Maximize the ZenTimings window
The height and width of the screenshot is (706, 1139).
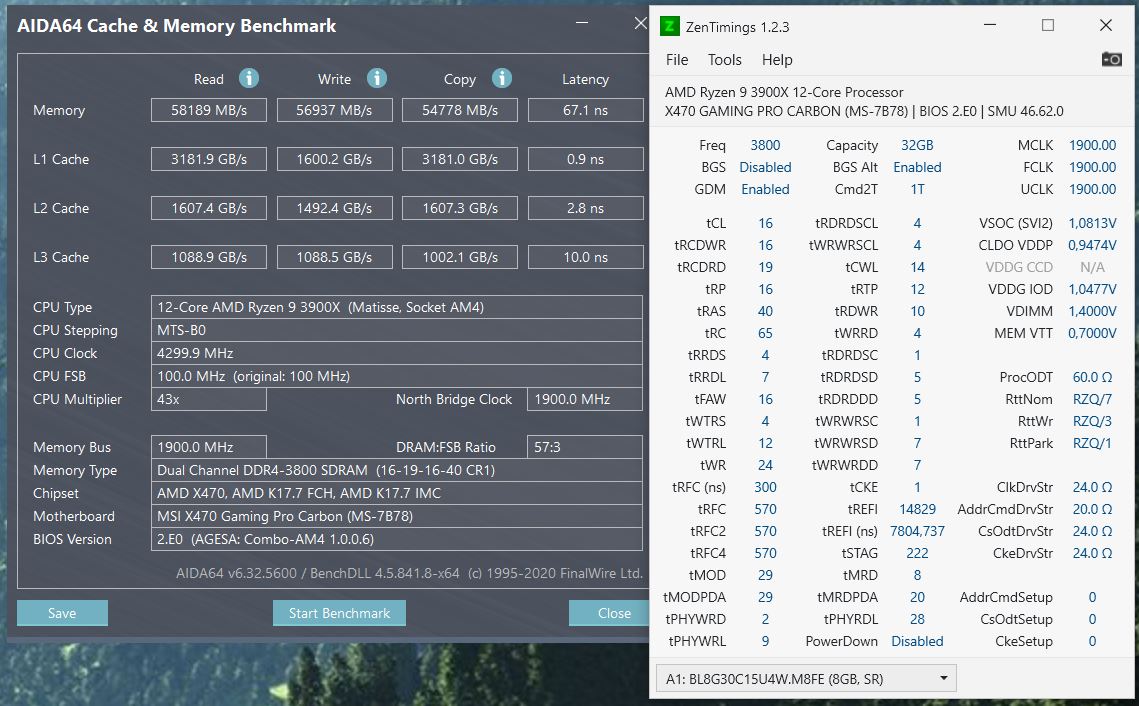[1047, 25]
